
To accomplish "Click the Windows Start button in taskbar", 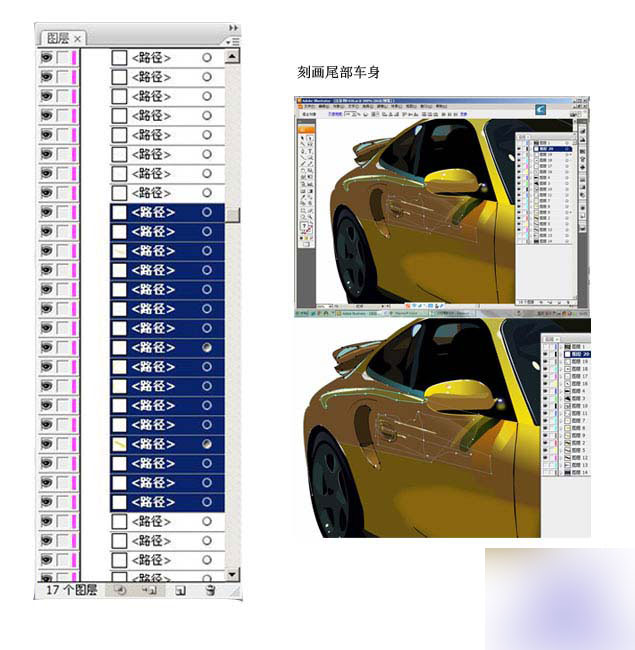I will pyautogui.click(x=302, y=314).
